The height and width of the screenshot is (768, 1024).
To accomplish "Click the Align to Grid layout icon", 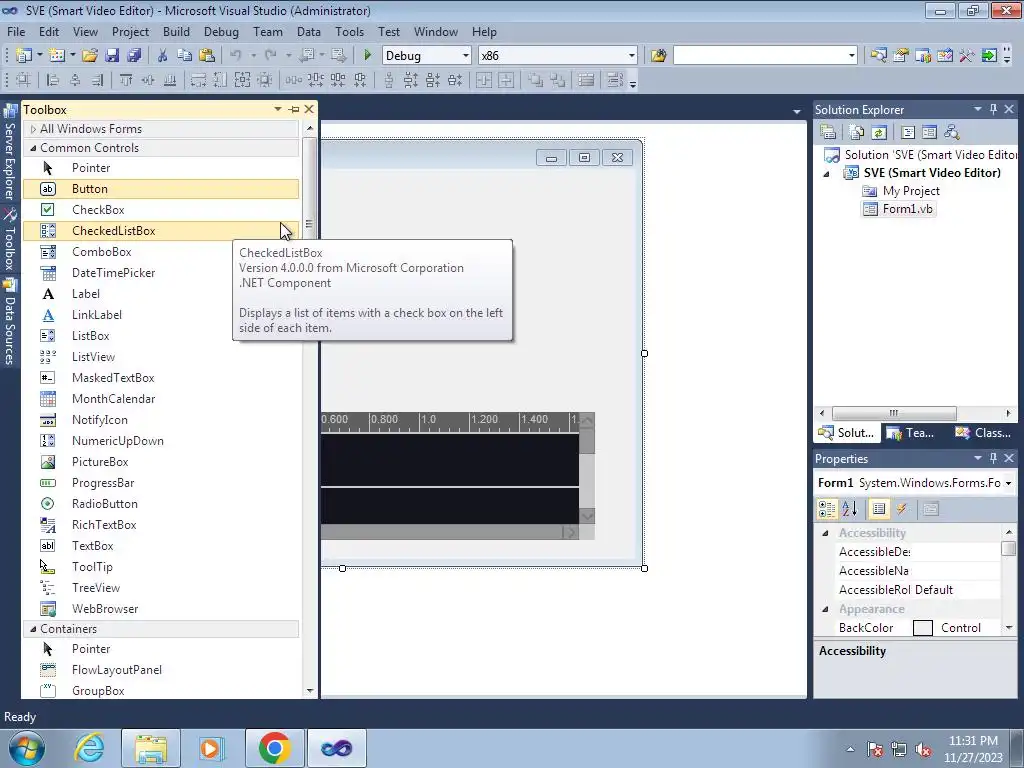I will click(24, 80).
